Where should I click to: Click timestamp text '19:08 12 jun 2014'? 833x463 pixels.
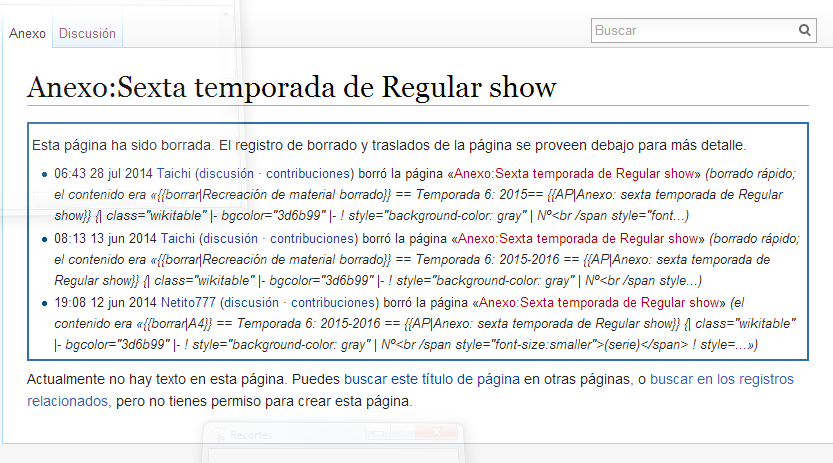click(x=105, y=303)
